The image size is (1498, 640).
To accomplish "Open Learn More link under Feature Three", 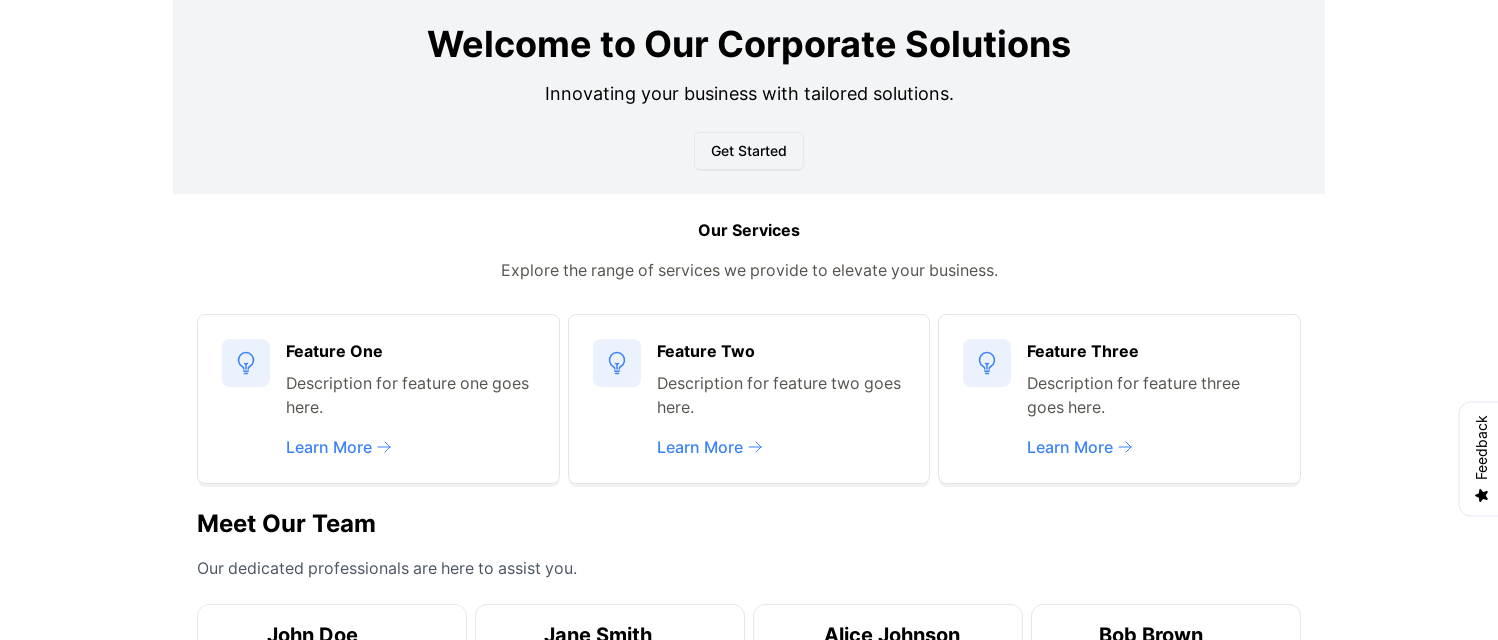I will tap(1070, 447).
